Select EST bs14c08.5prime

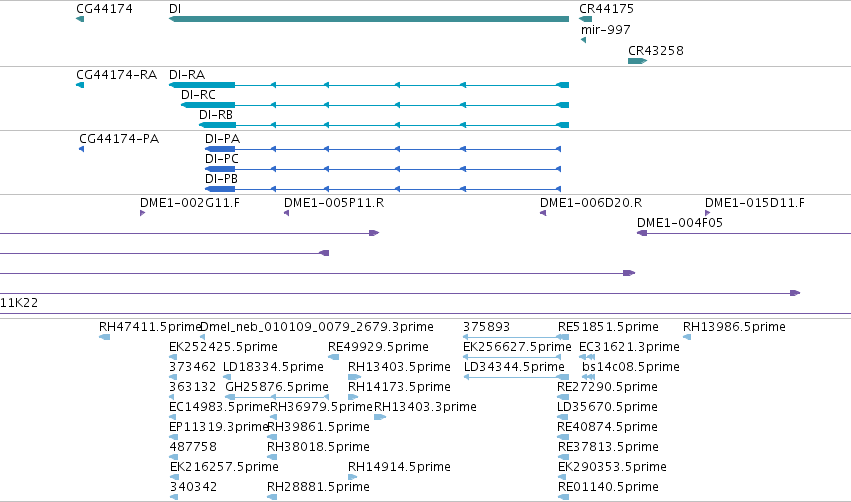[x=631, y=367]
